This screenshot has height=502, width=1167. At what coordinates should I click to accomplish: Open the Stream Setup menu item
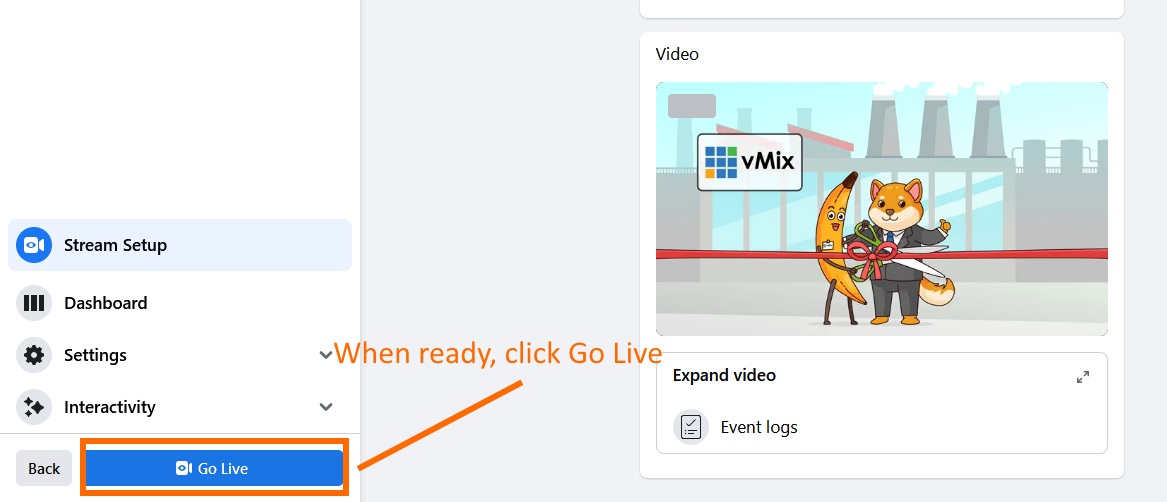point(180,245)
